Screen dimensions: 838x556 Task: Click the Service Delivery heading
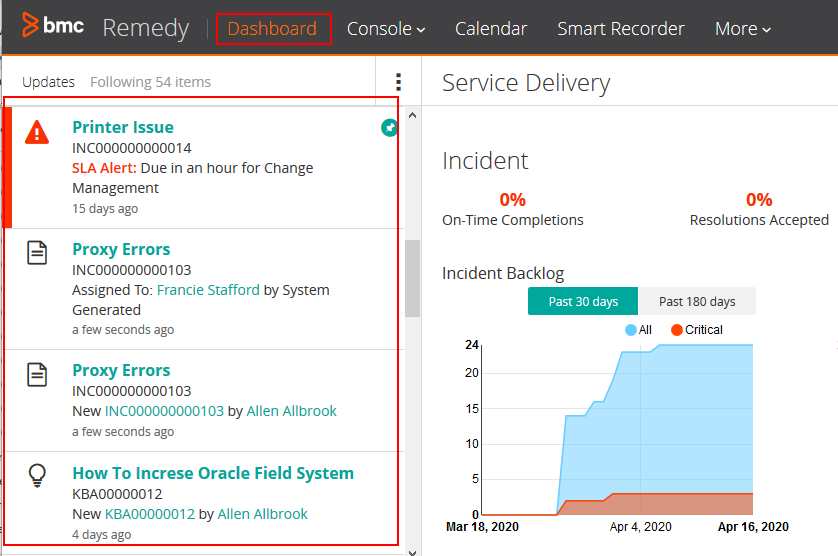coord(526,83)
